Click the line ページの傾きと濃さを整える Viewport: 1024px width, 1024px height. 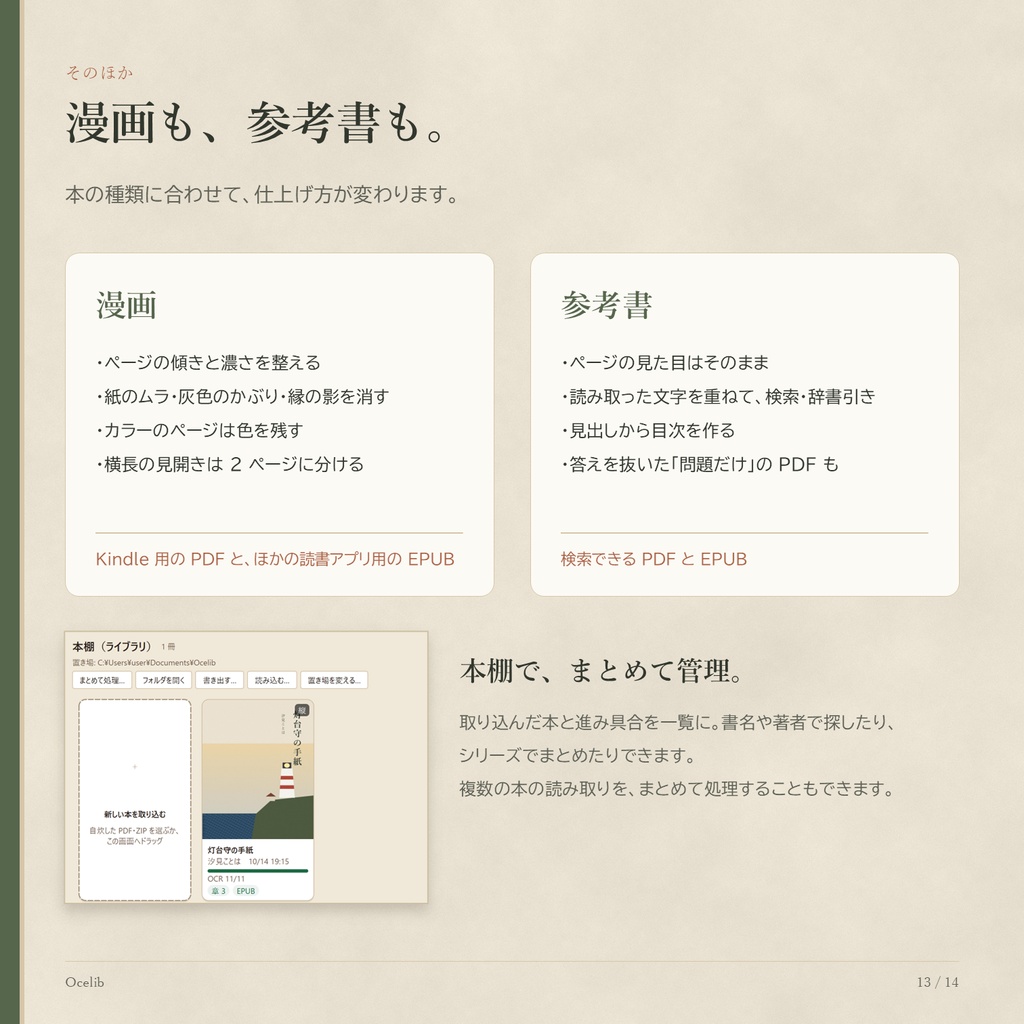[208, 362]
